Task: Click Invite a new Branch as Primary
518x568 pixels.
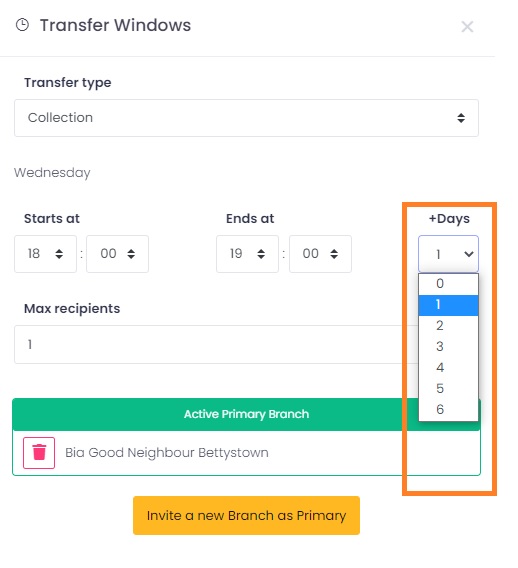Action: [x=246, y=515]
